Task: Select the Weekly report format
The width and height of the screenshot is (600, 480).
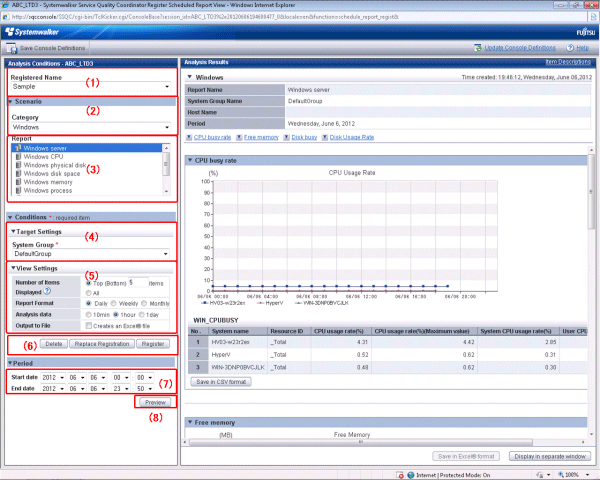Action: click(x=114, y=303)
